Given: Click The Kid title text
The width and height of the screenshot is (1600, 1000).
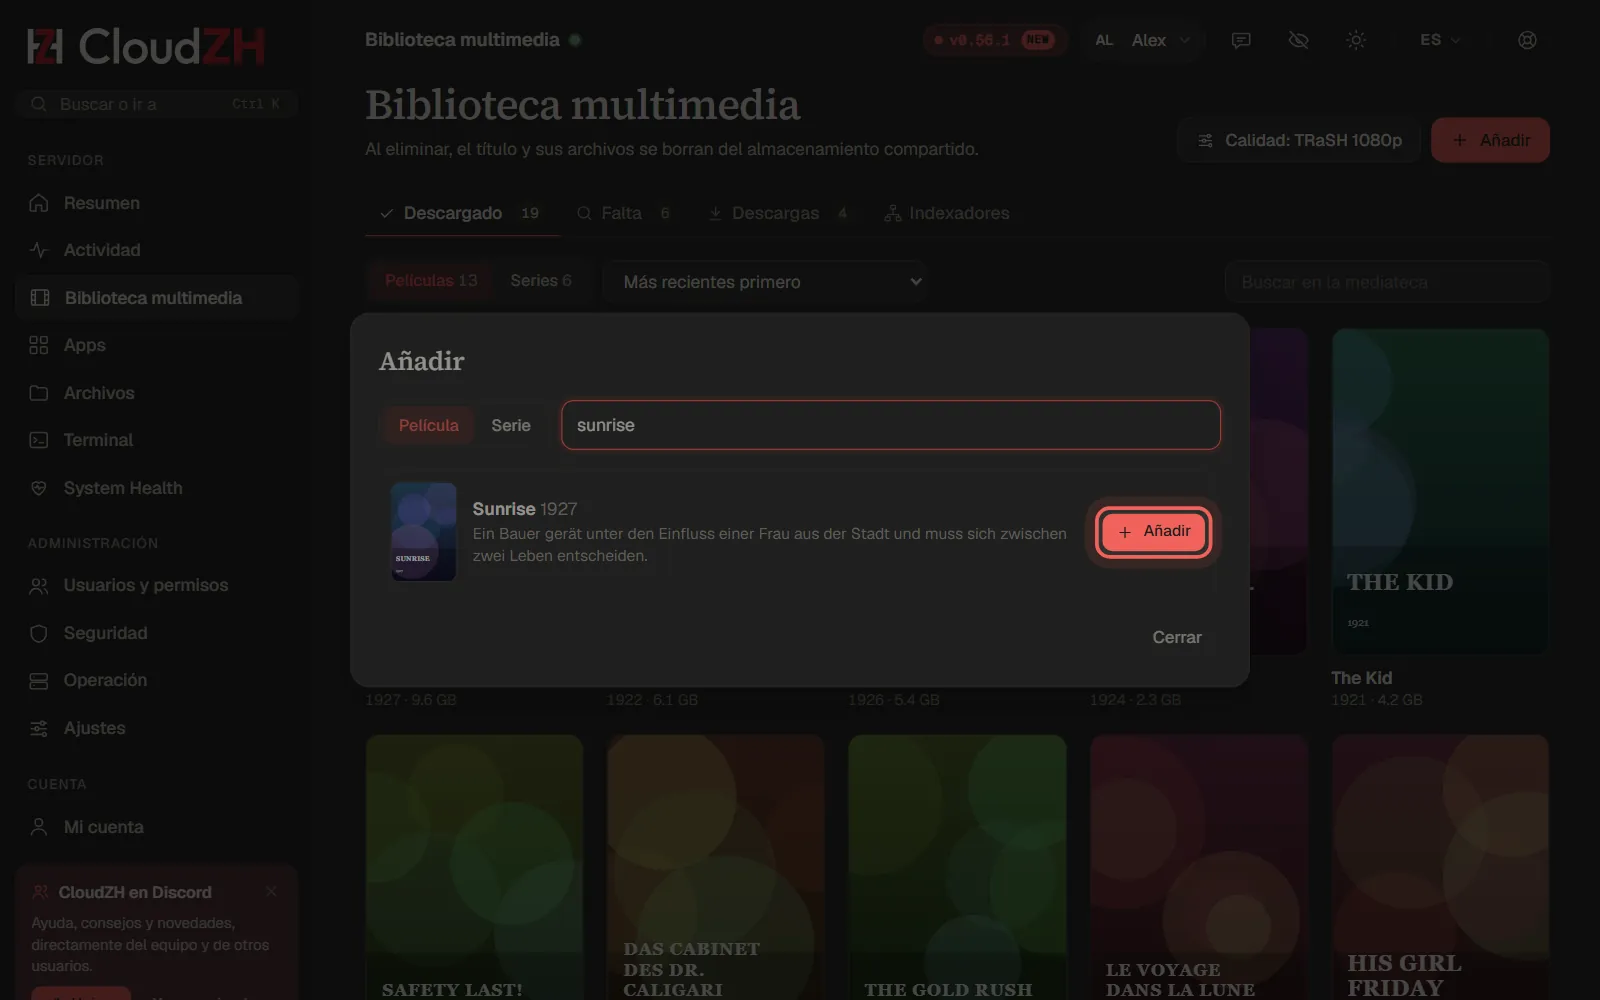Looking at the screenshot, I should coord(1361,678).
